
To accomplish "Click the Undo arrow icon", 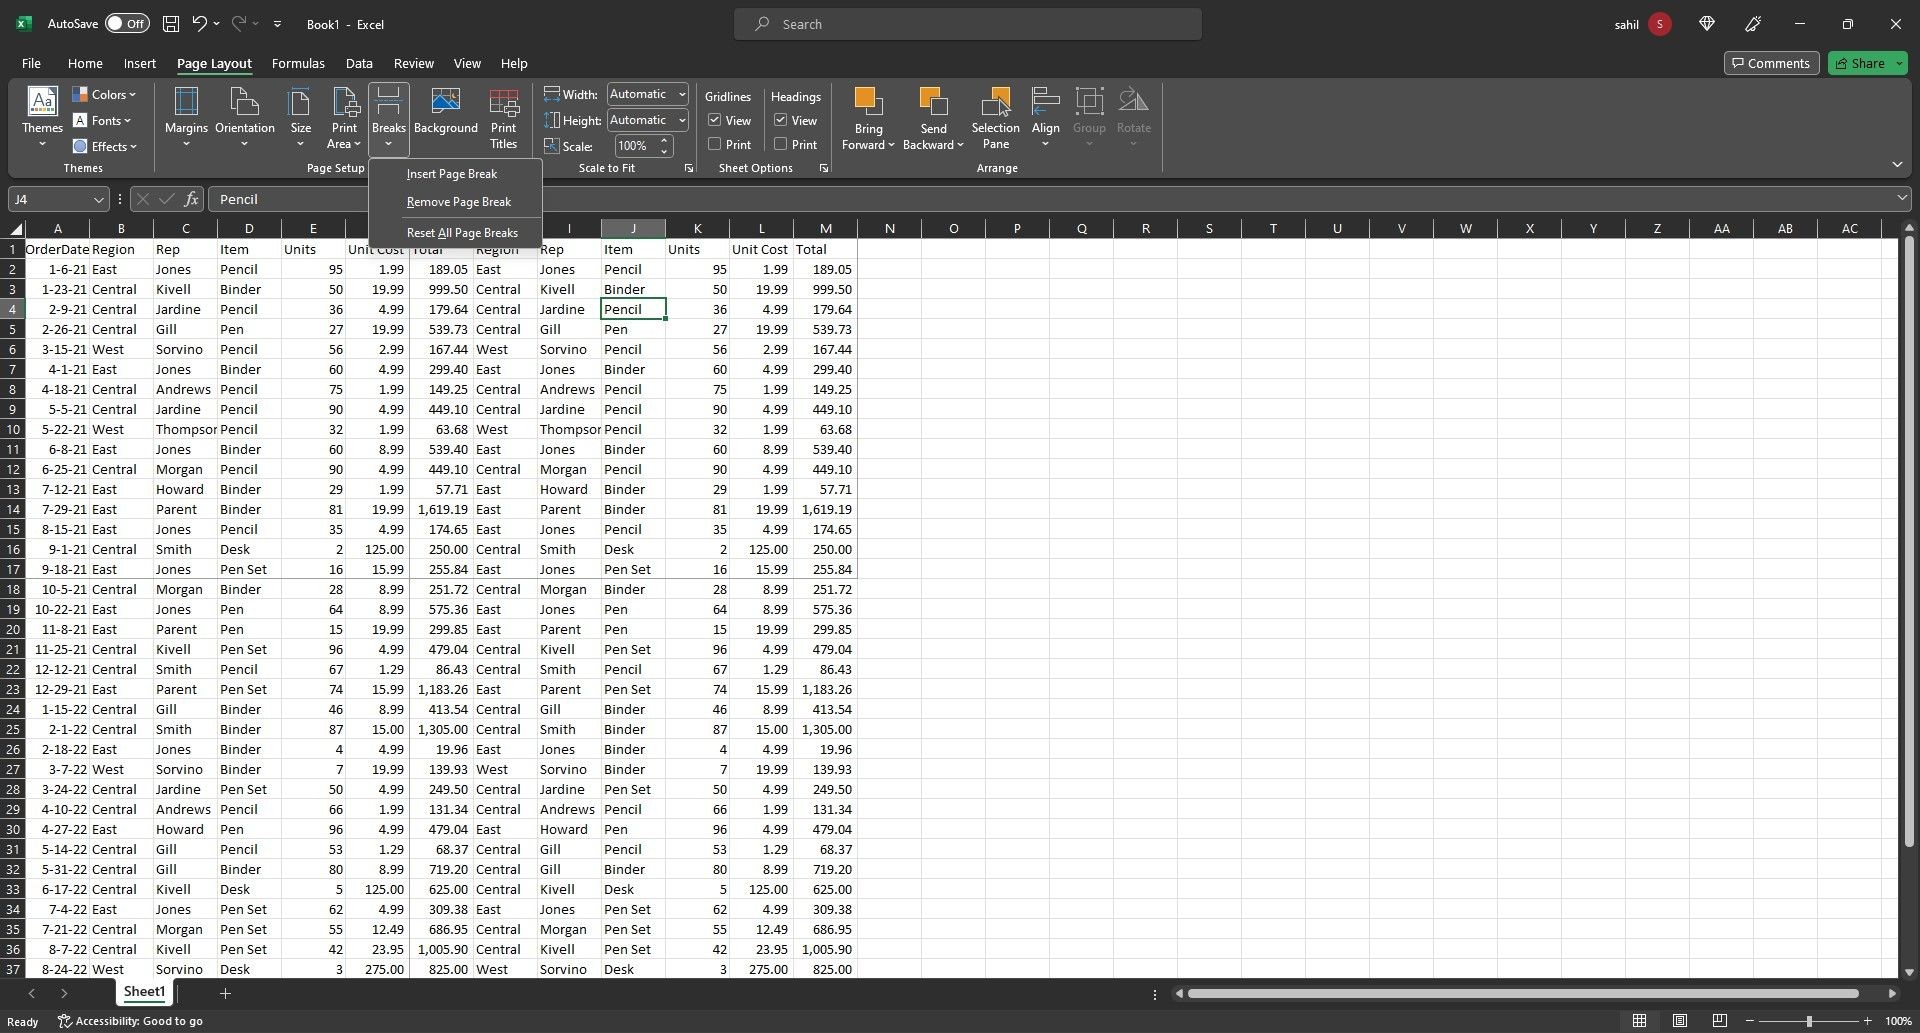I will pos(199,24).
